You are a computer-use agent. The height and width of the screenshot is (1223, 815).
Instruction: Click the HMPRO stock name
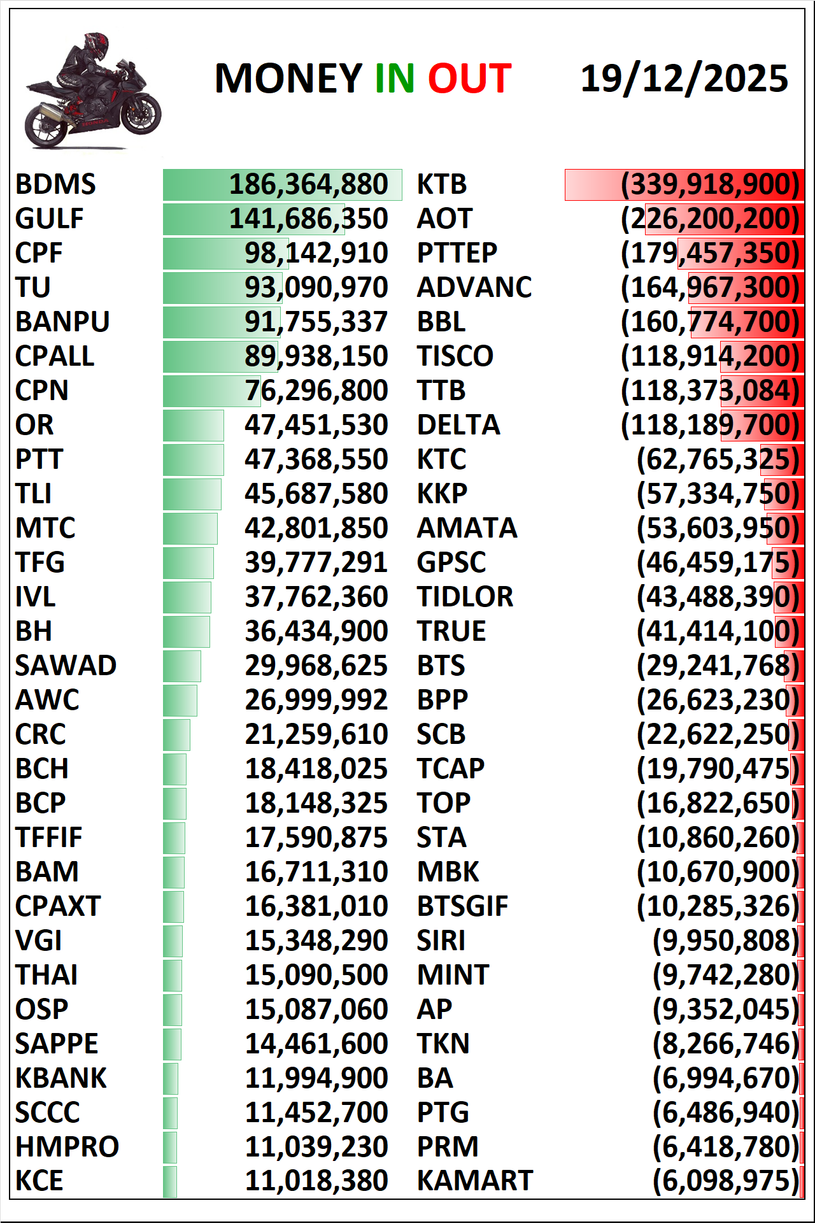(x=67, y=1147)
